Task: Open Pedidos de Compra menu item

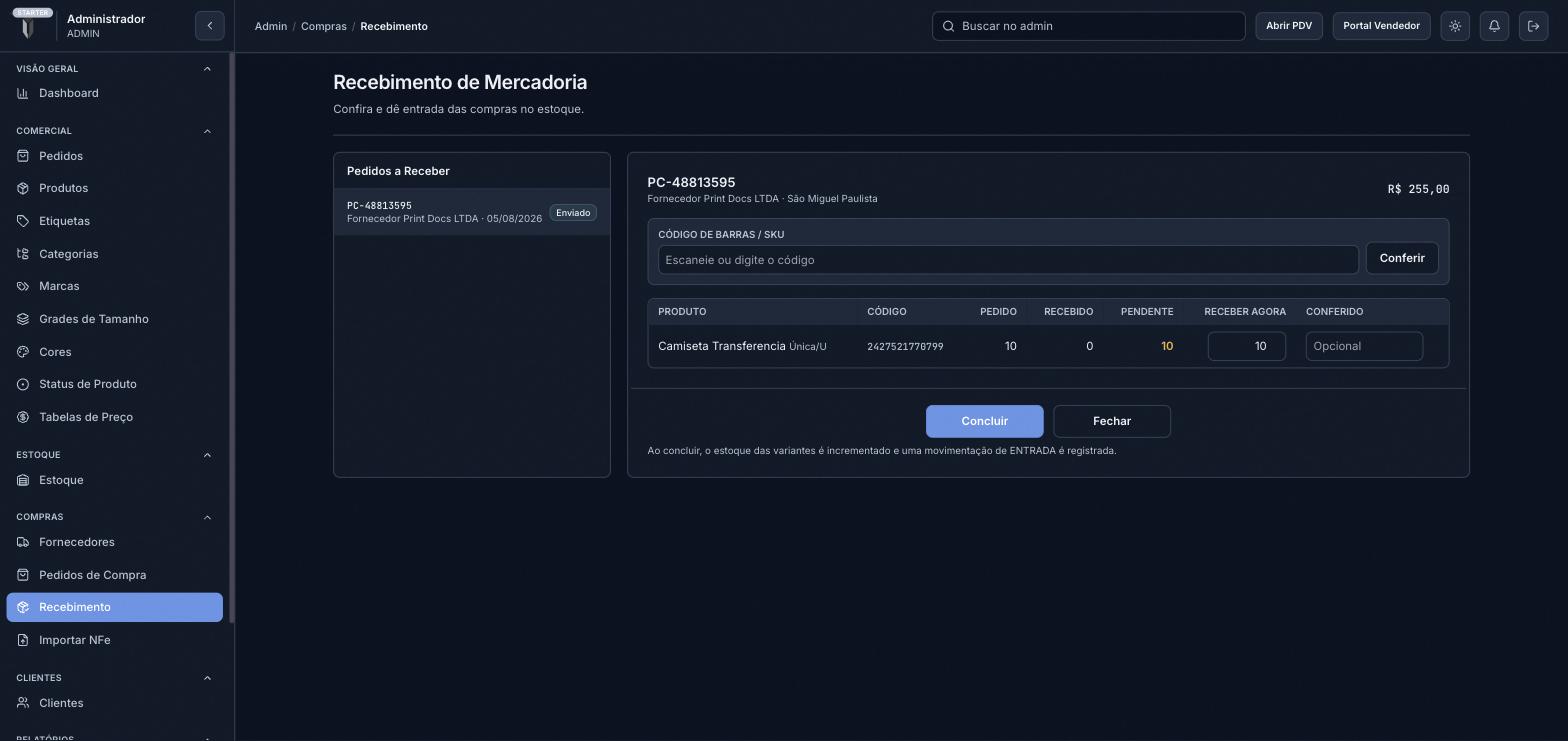Action: click(x=115, y=575)
